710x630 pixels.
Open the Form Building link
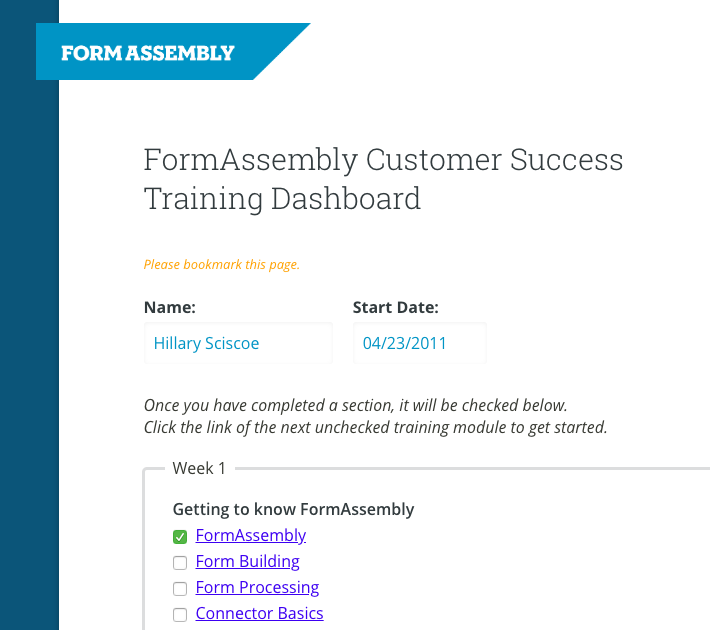pyautogui.click(x=248, y=562)
